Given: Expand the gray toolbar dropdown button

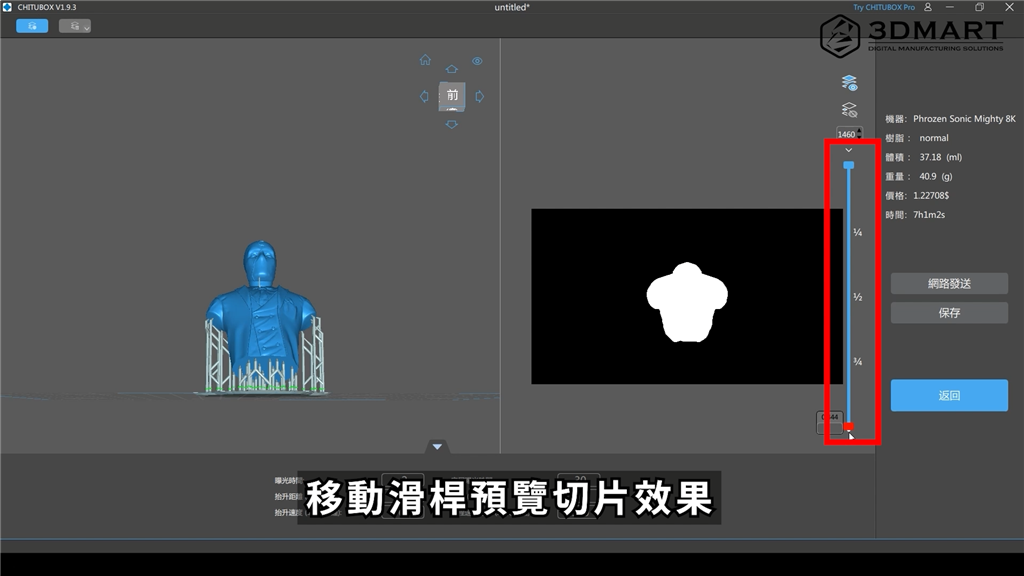Looking at the screenshot, I should [75, 26].
